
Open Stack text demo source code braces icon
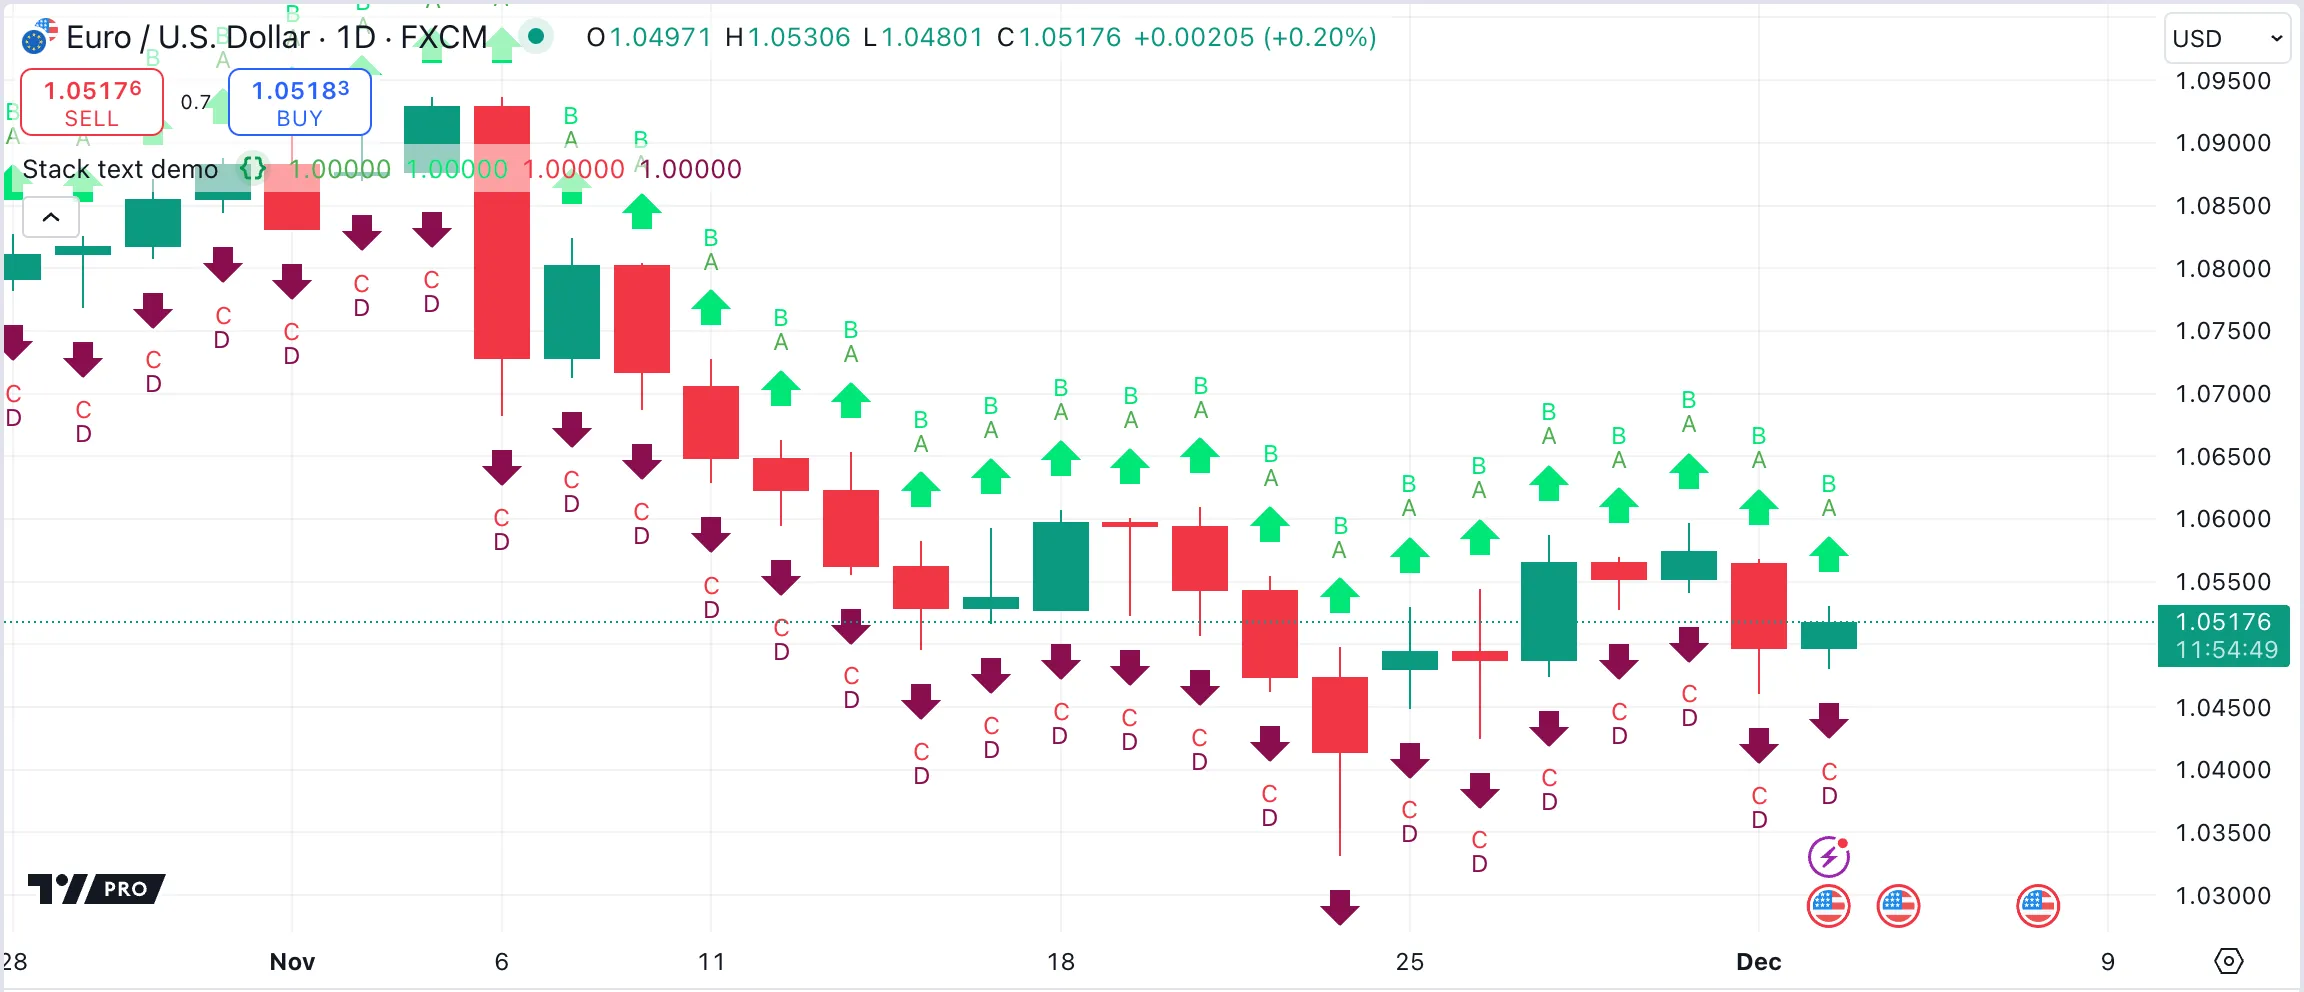254,168
